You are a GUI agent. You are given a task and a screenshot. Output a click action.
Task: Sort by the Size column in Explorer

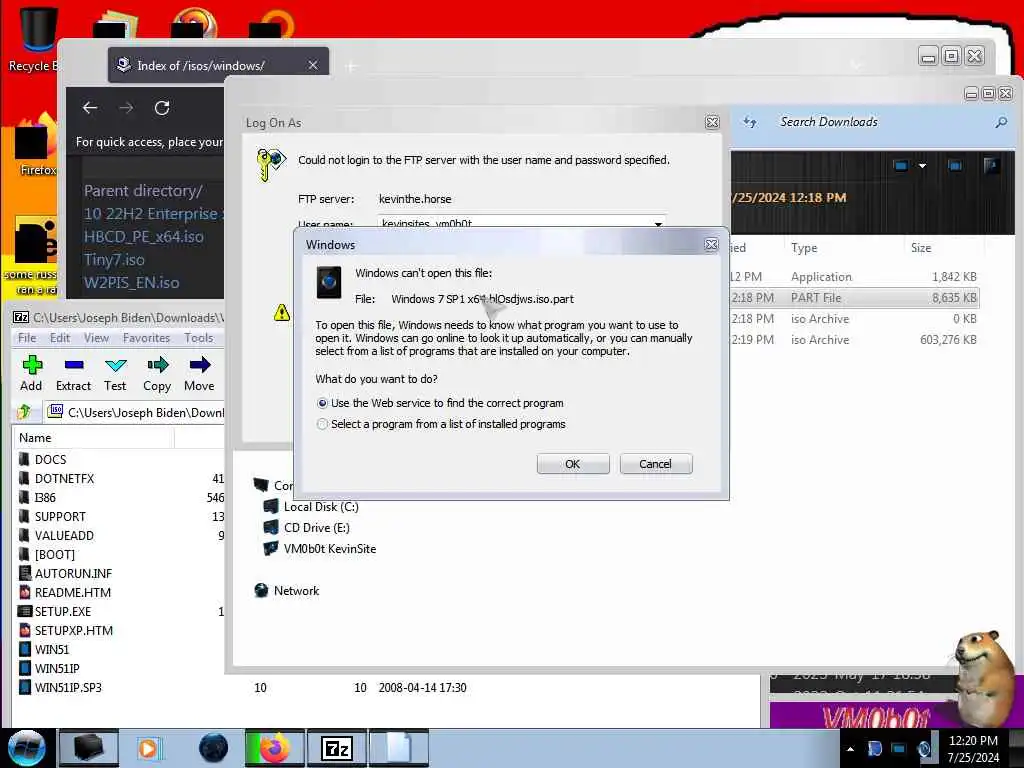(x=921, y=248)
